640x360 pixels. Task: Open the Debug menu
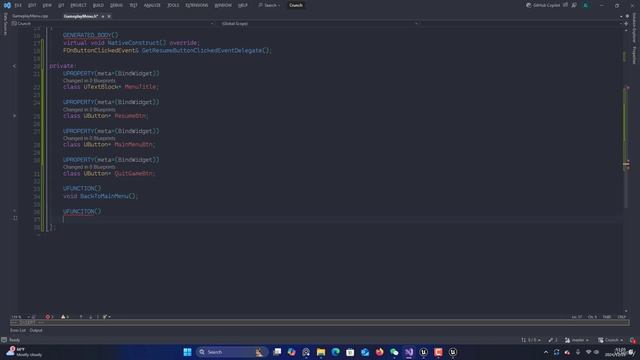116,5
